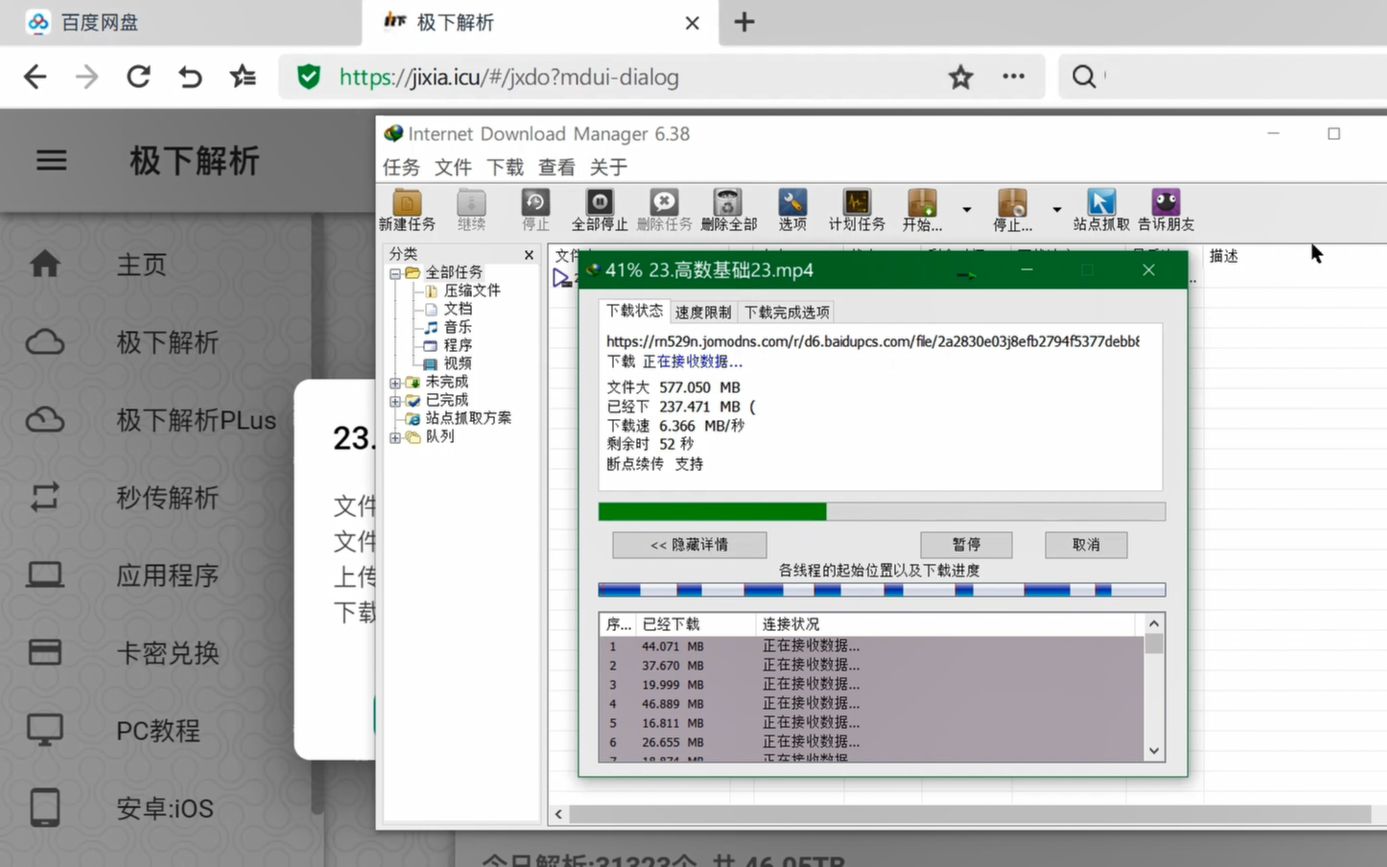Click the card icon beside 卡密兑换
Image resolution: width=1387 pixels, height=867 pixels.
pyautogui.click(x=45, y=653)
